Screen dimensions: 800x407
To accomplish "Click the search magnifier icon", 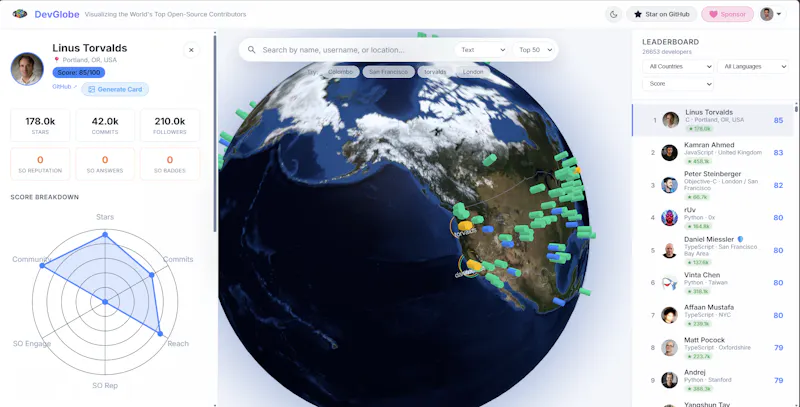I will click(x=252, y=50).
